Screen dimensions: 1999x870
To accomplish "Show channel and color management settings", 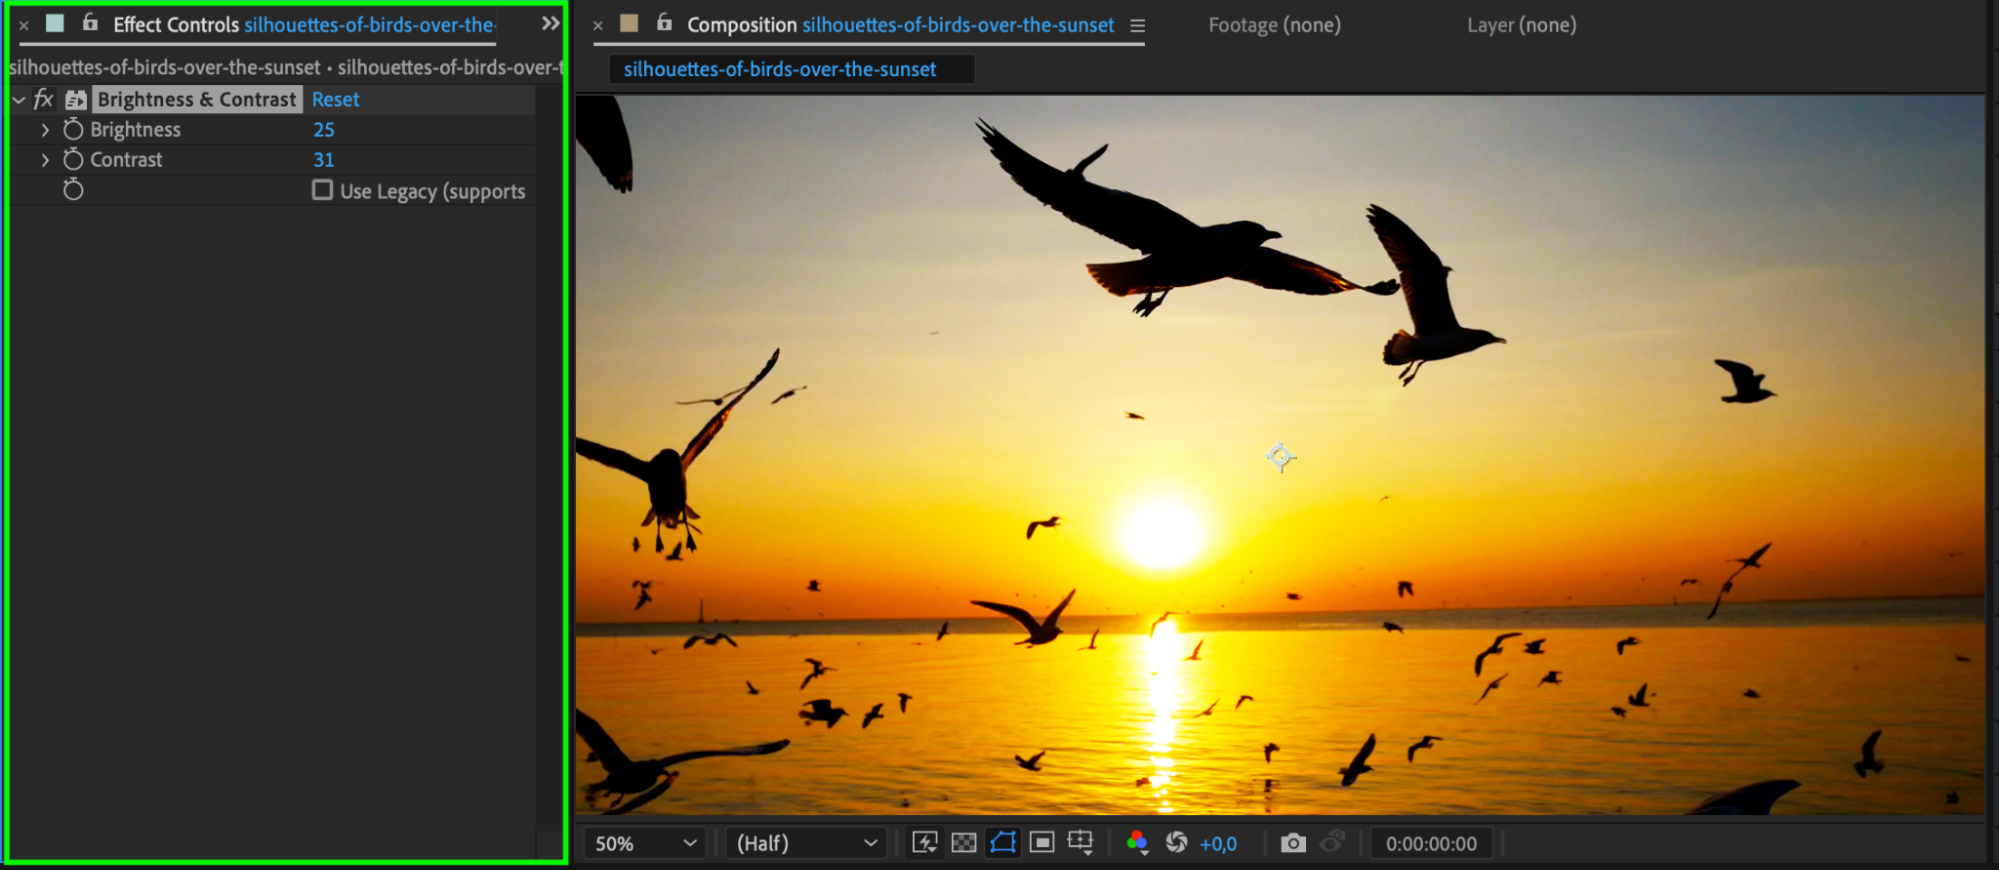I will click(x=1137, y=842).
